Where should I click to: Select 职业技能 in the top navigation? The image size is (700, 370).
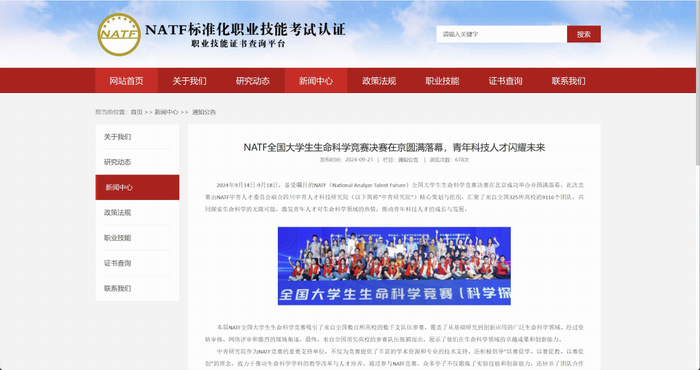[x=442, y=81]
